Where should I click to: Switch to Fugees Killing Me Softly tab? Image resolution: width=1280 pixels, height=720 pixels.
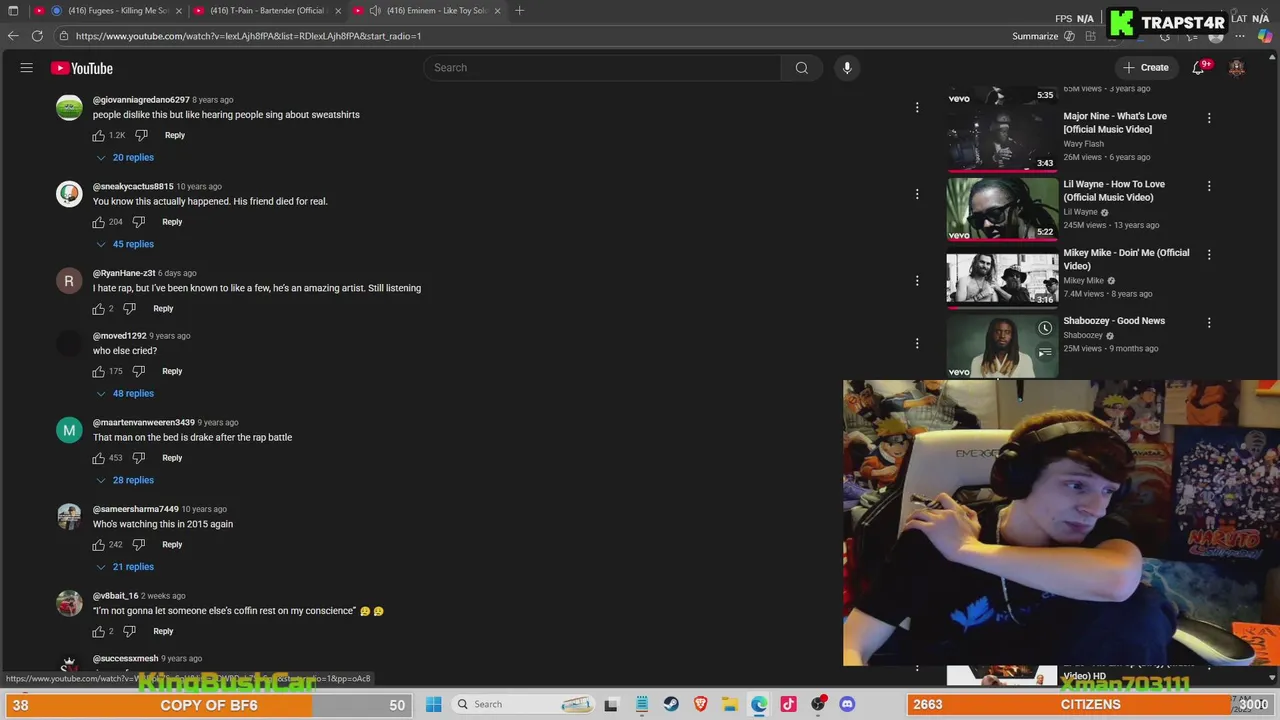tap(108, 10)
